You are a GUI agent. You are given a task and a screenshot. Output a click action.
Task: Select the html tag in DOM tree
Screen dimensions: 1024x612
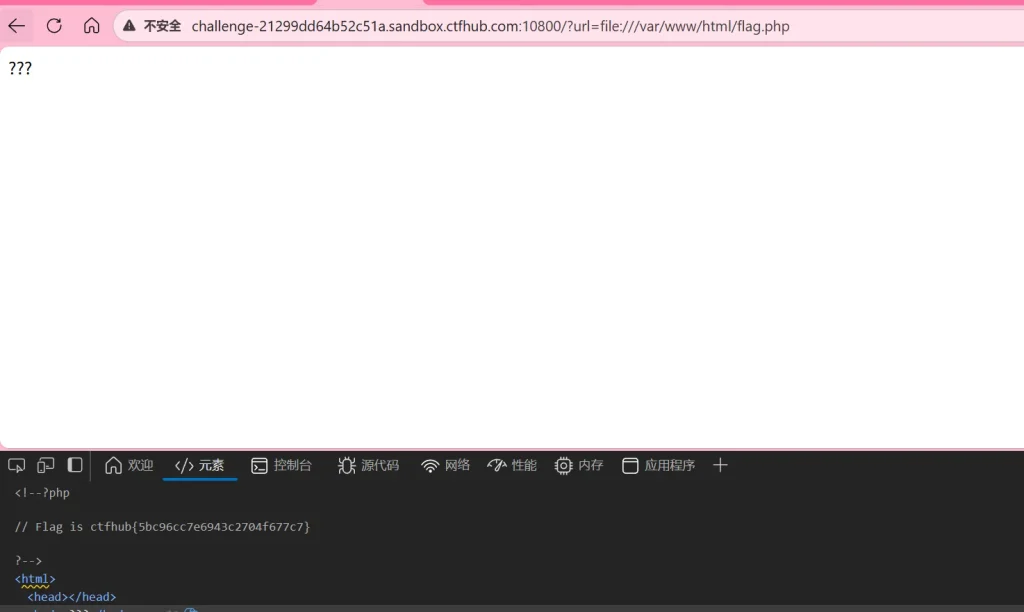pos(35,579)
